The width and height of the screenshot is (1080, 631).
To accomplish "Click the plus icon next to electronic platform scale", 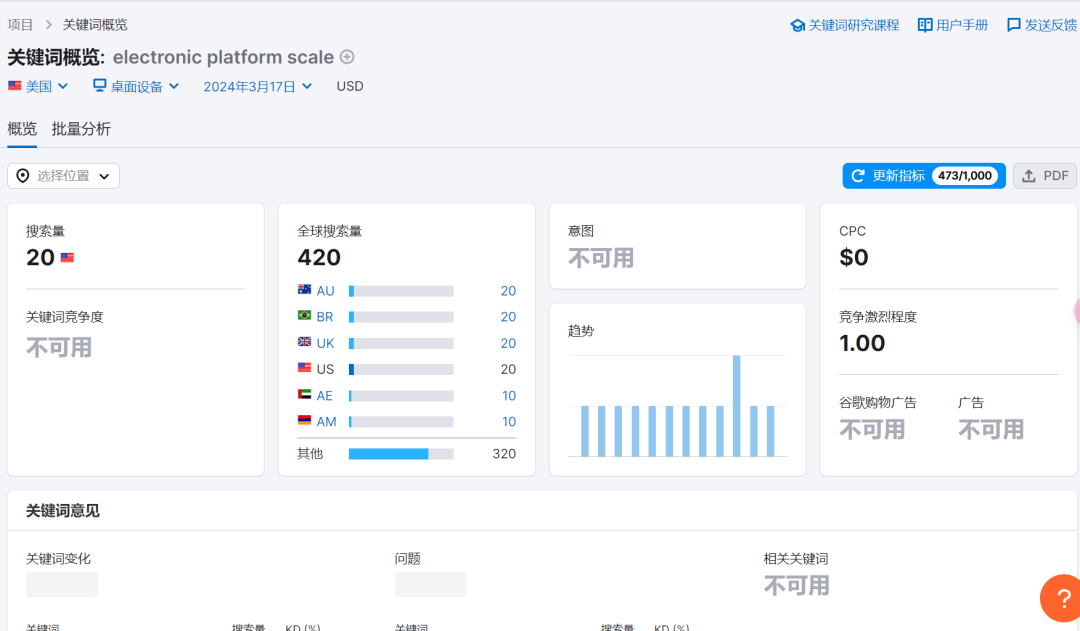I will [346, 57].
